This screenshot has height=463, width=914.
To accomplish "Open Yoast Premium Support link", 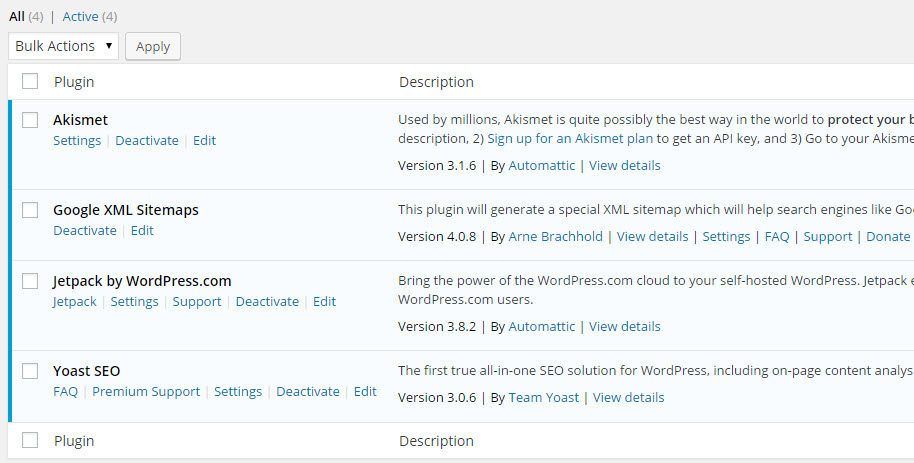I will click(146, 392).
